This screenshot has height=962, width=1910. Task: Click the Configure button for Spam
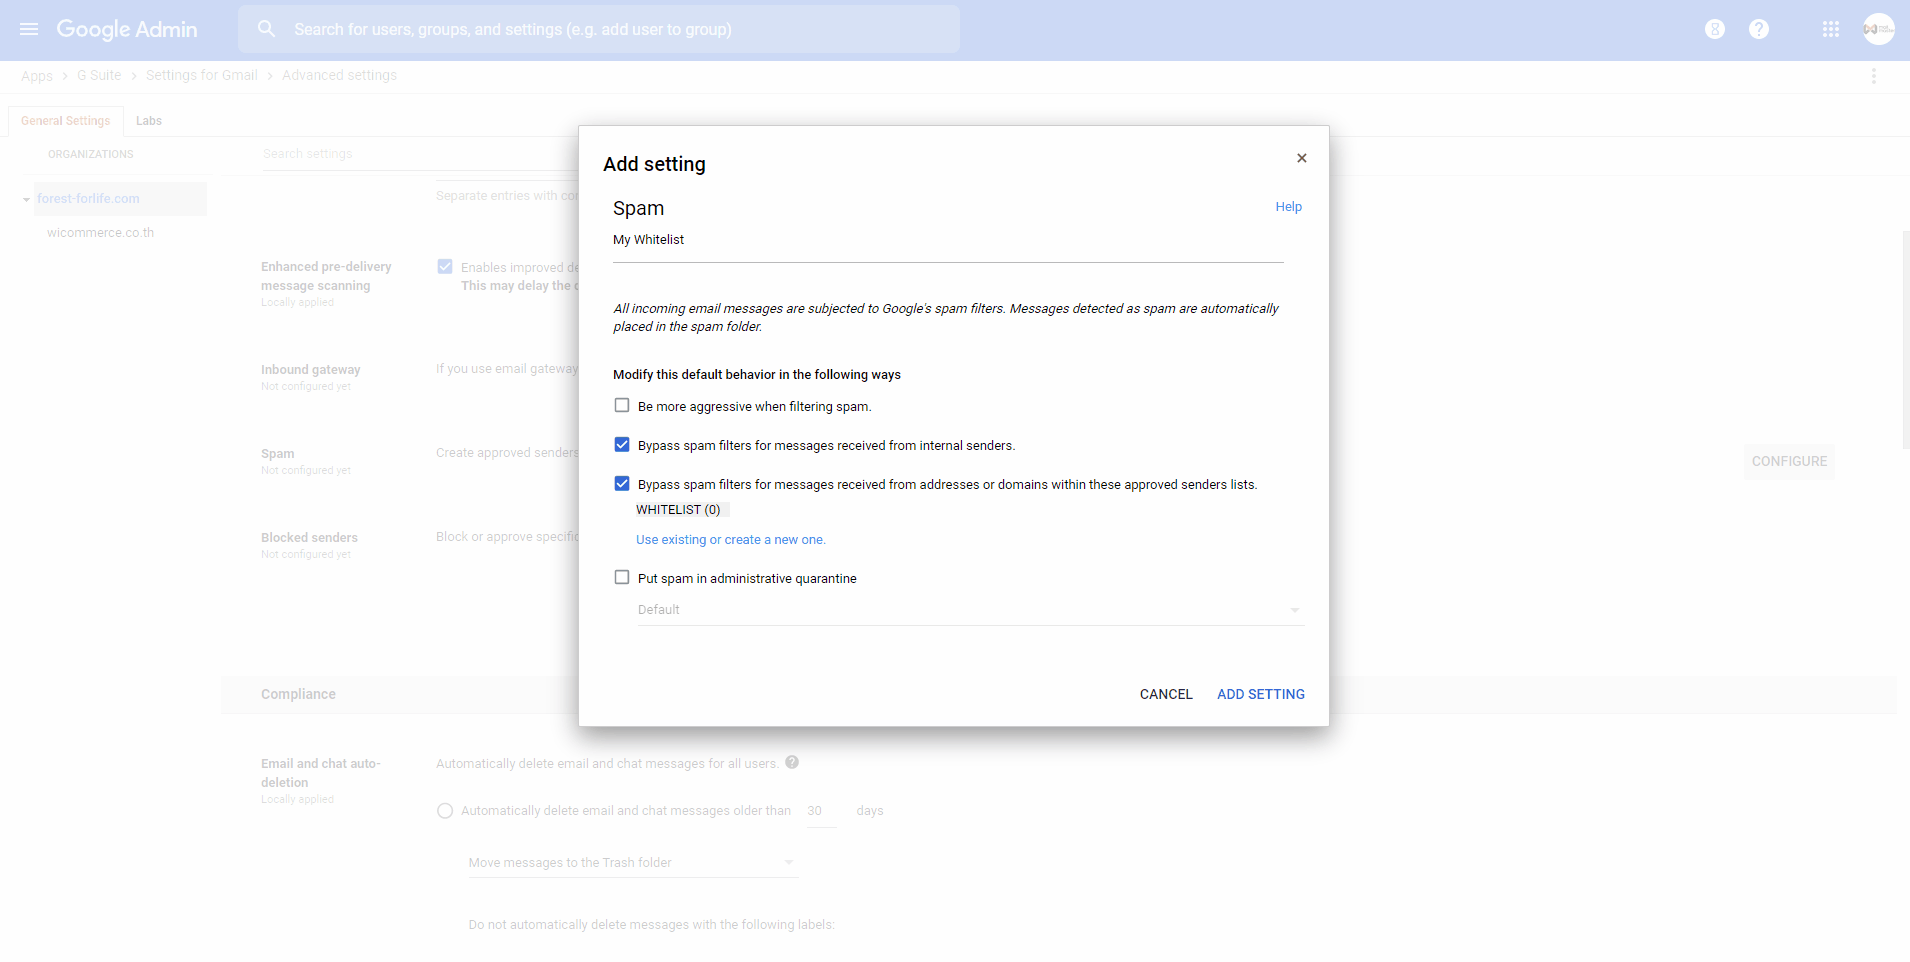coord(1789,461)
